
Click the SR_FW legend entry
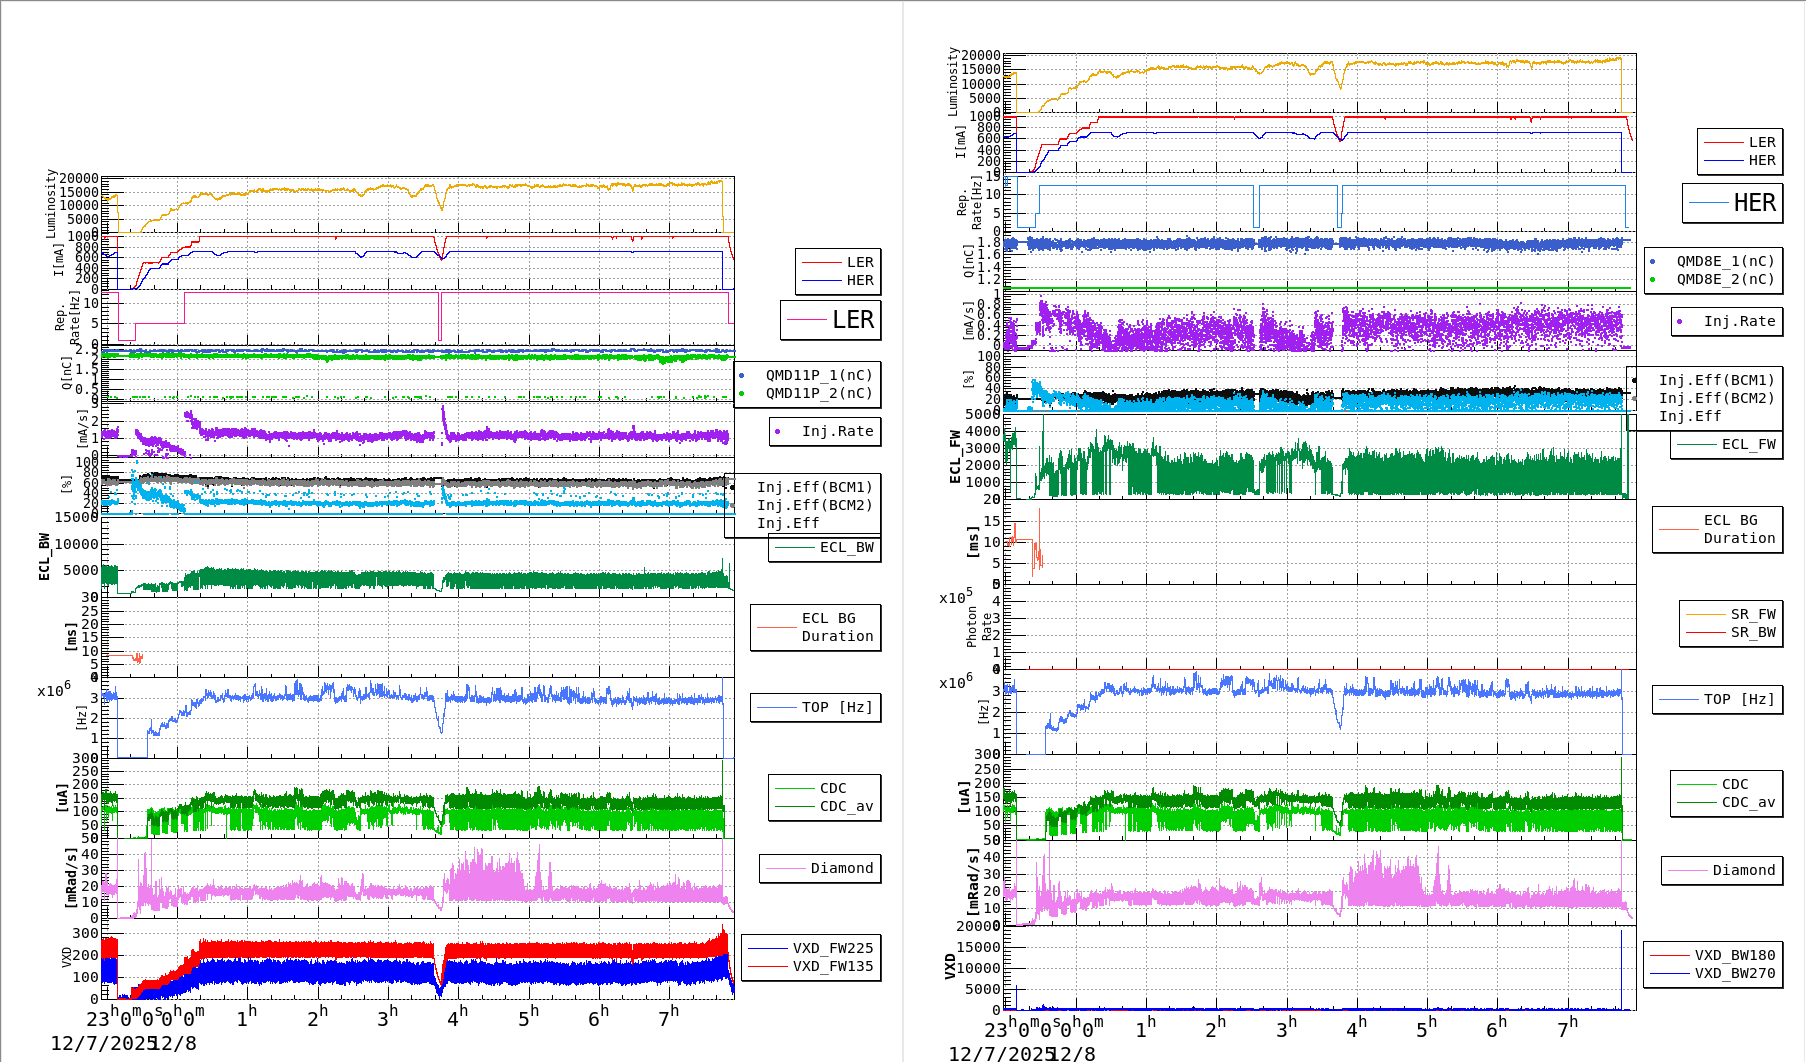click(1752, 614)
